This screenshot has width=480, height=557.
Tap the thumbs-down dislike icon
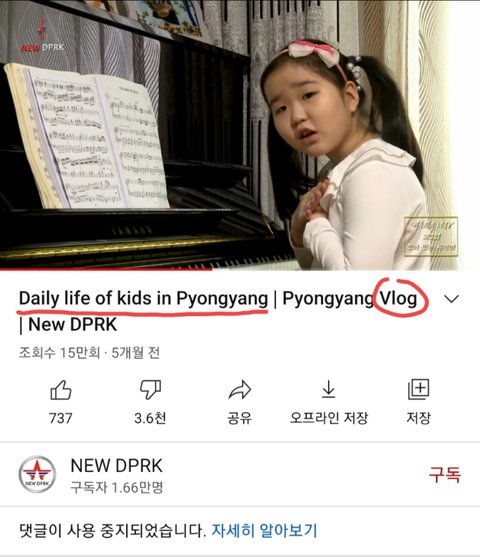tap(150, 390)
